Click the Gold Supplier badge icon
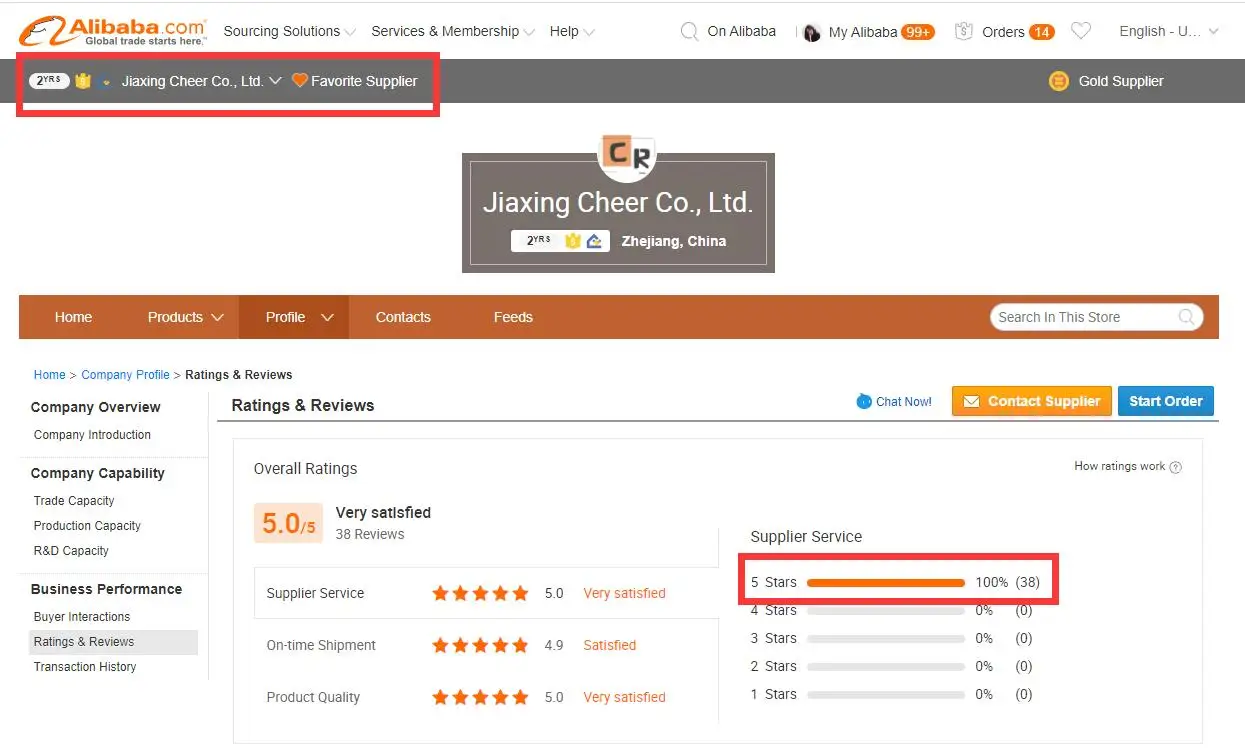Image resolution: width=1245 pixels, height=749 pixels. coord(1059,81)
